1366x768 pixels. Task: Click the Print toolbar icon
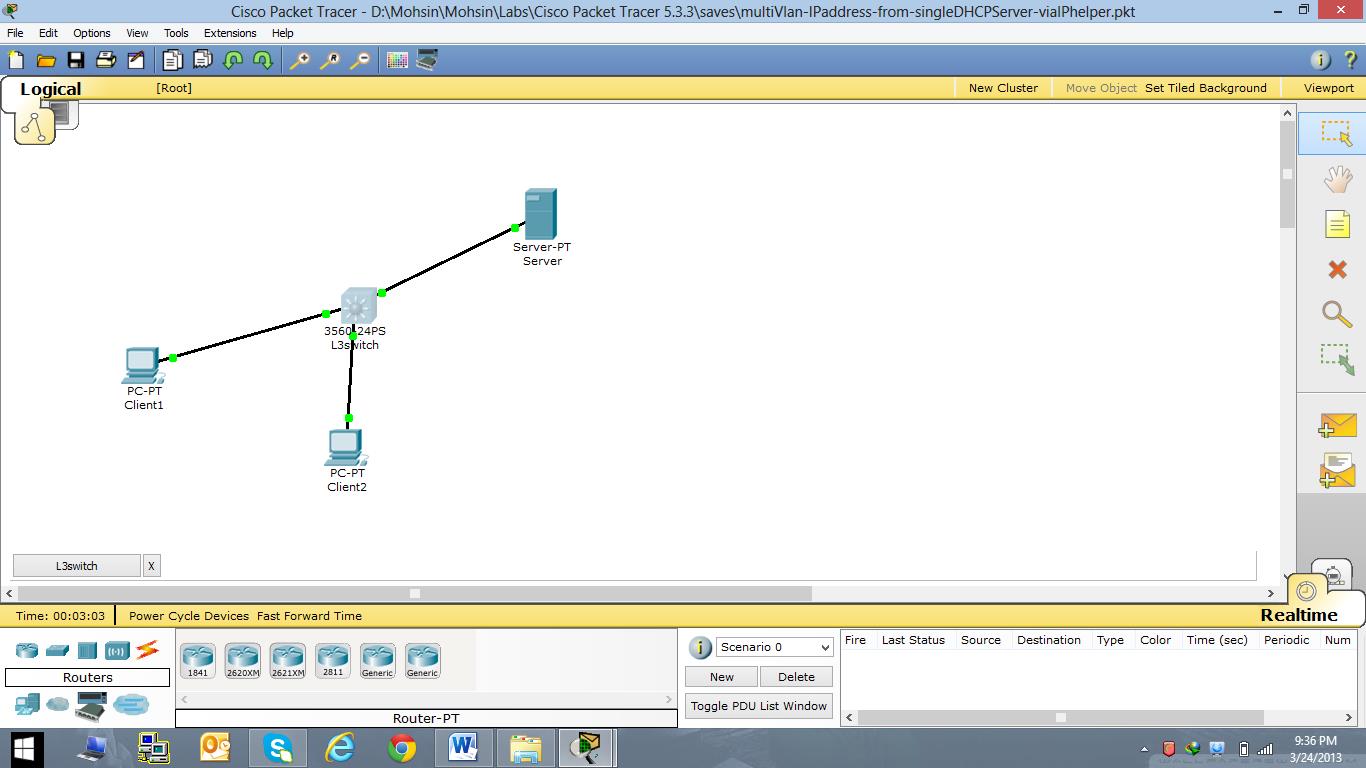pyautogui.click(x=105, y=60)
